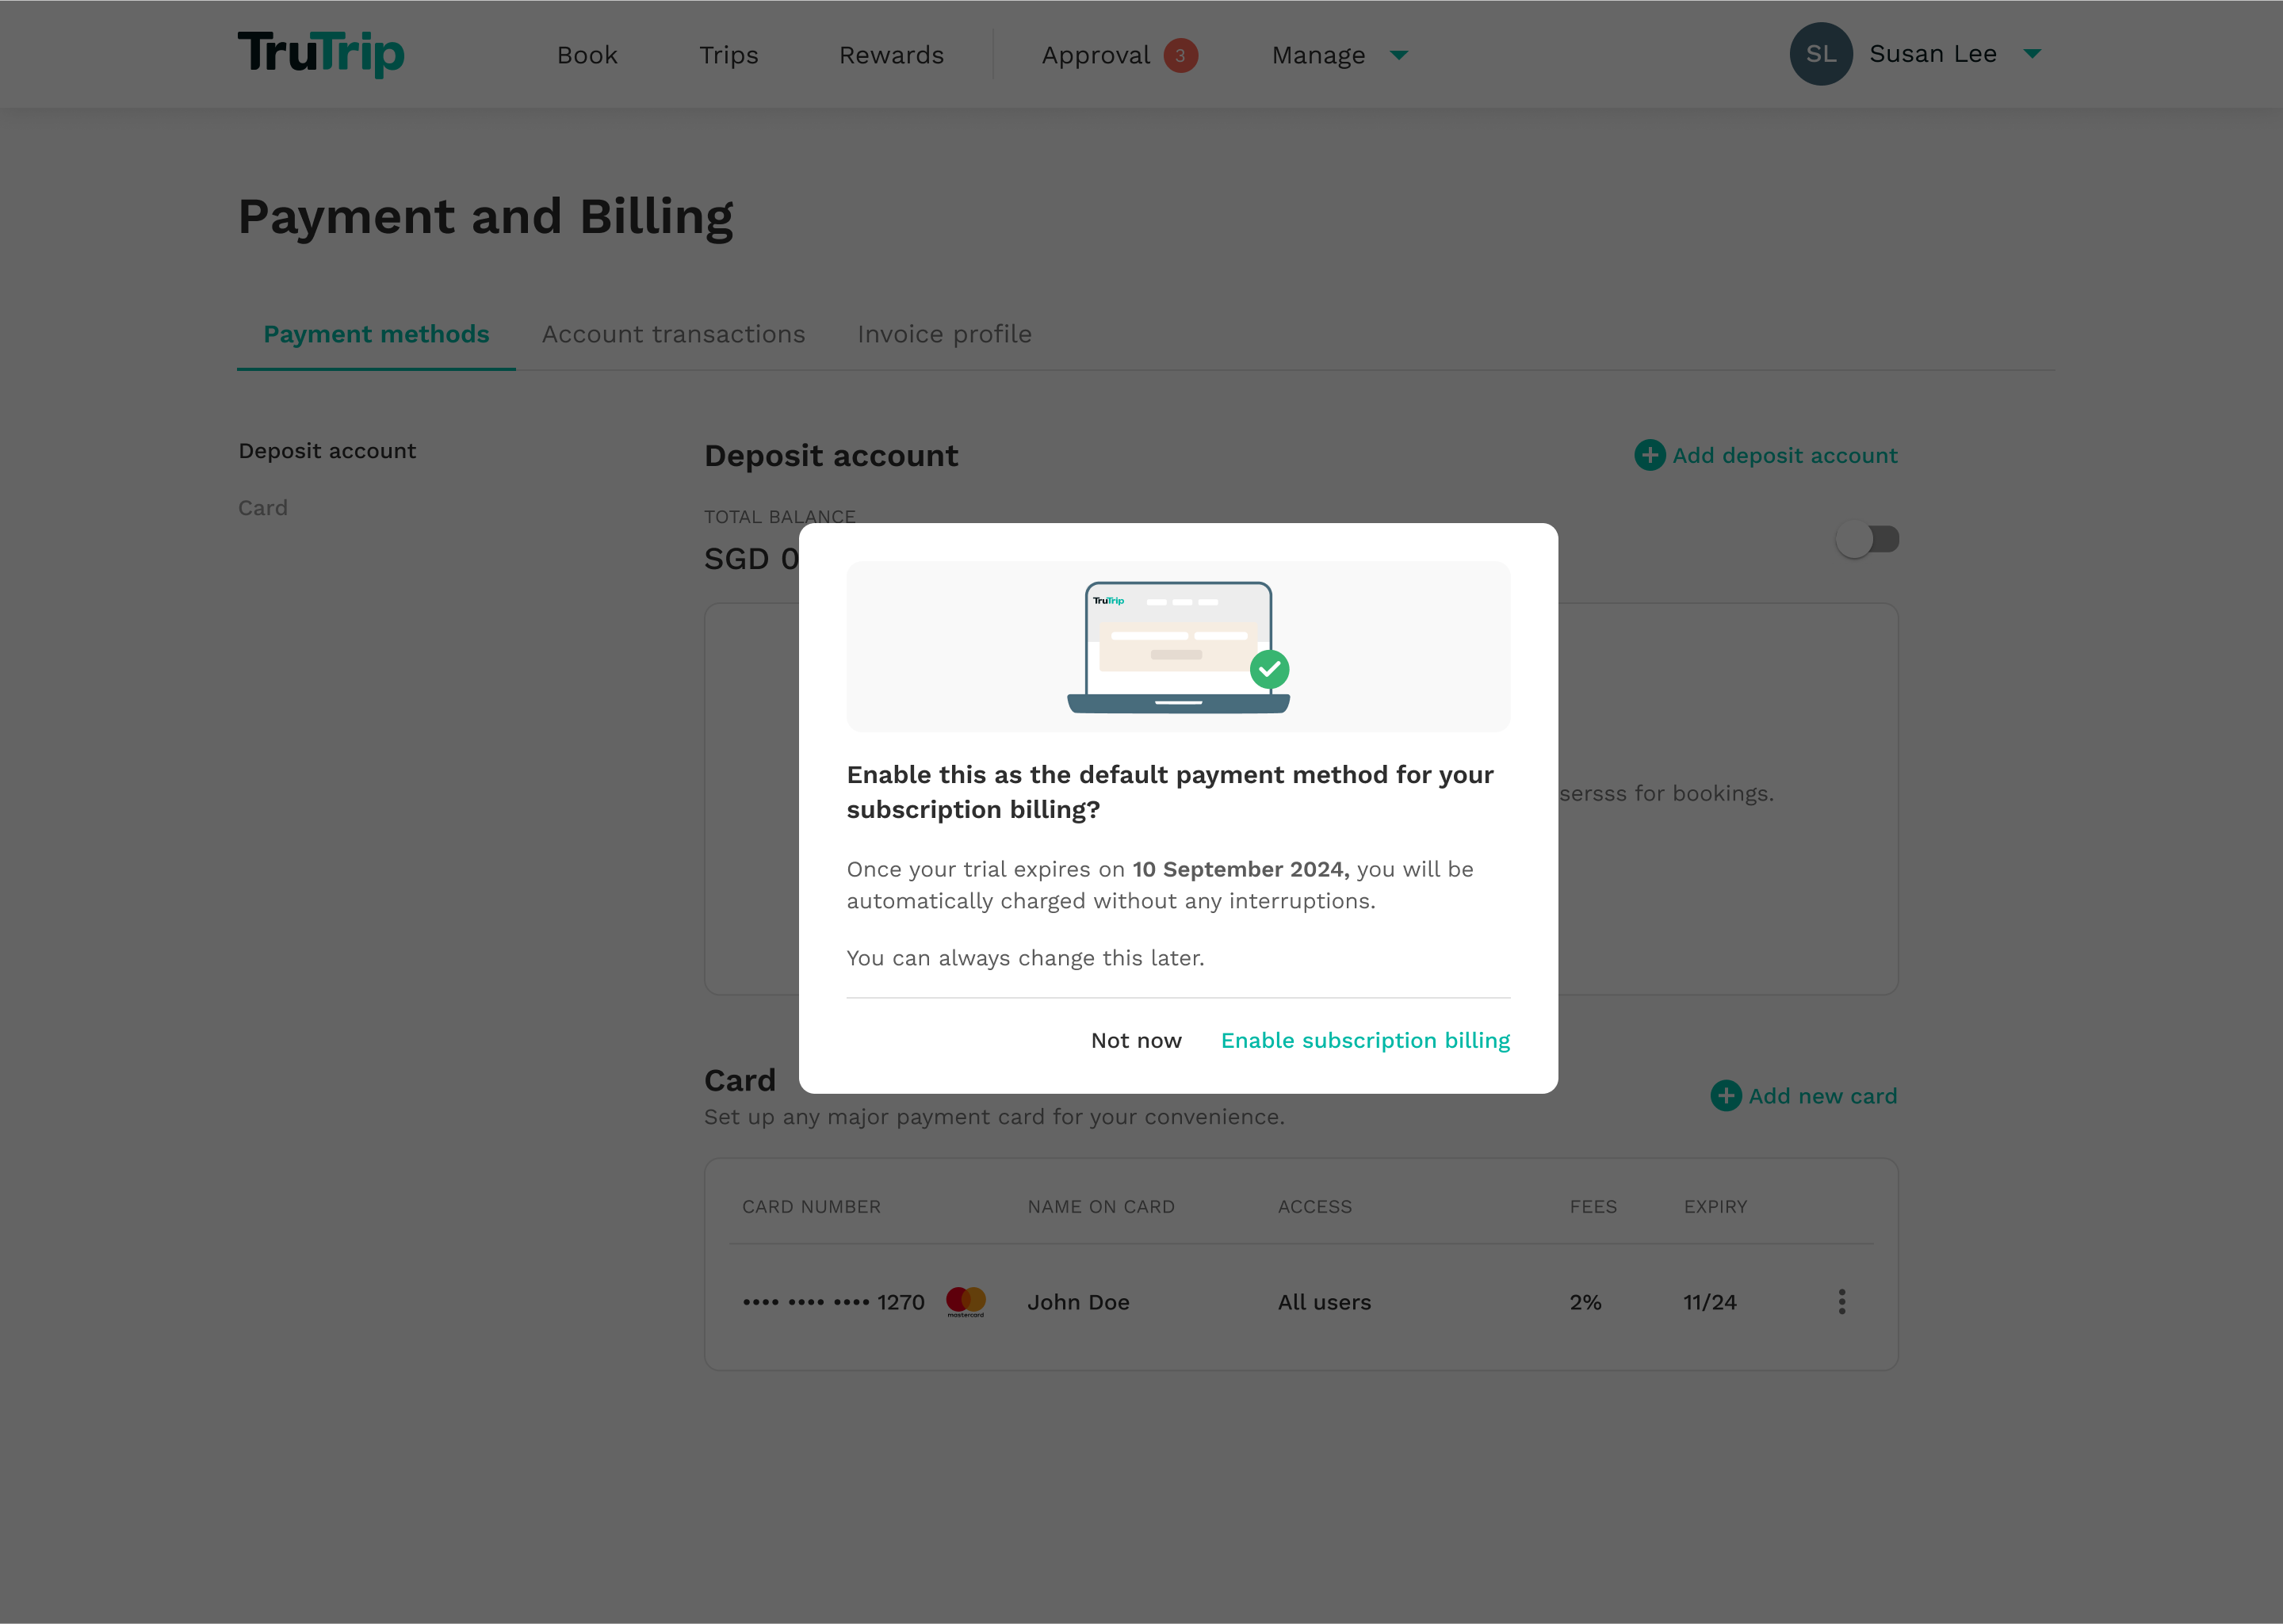Click the red approval count badge
Image resolution: width=2283 pixels, height=1624 pixels.
click(1180, 55)
